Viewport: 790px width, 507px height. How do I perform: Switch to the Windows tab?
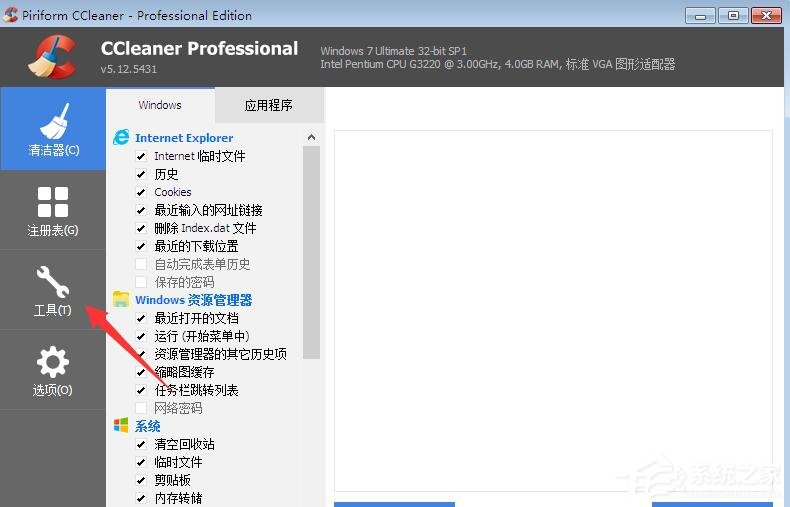pyautogui.click(x=160, y=105)
